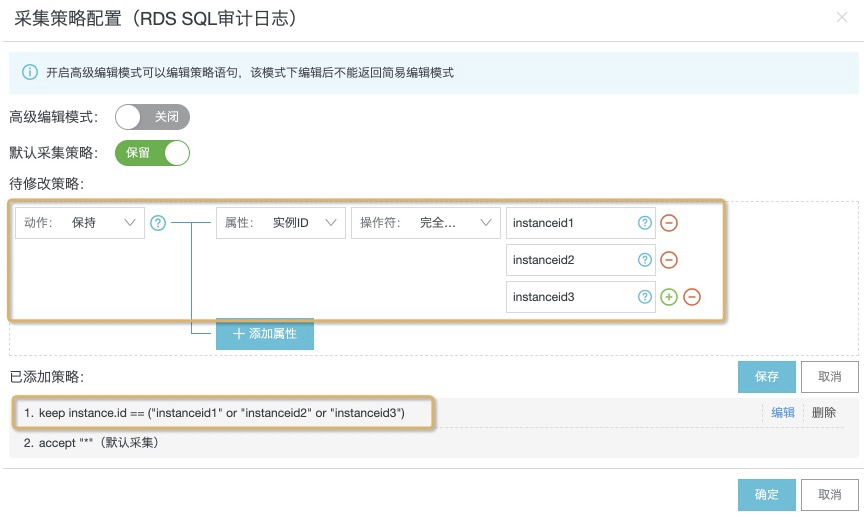Viewport: 866px width, 524px height.
Task: Click help icon in instanceid3 field
Action: coord(645,297)
